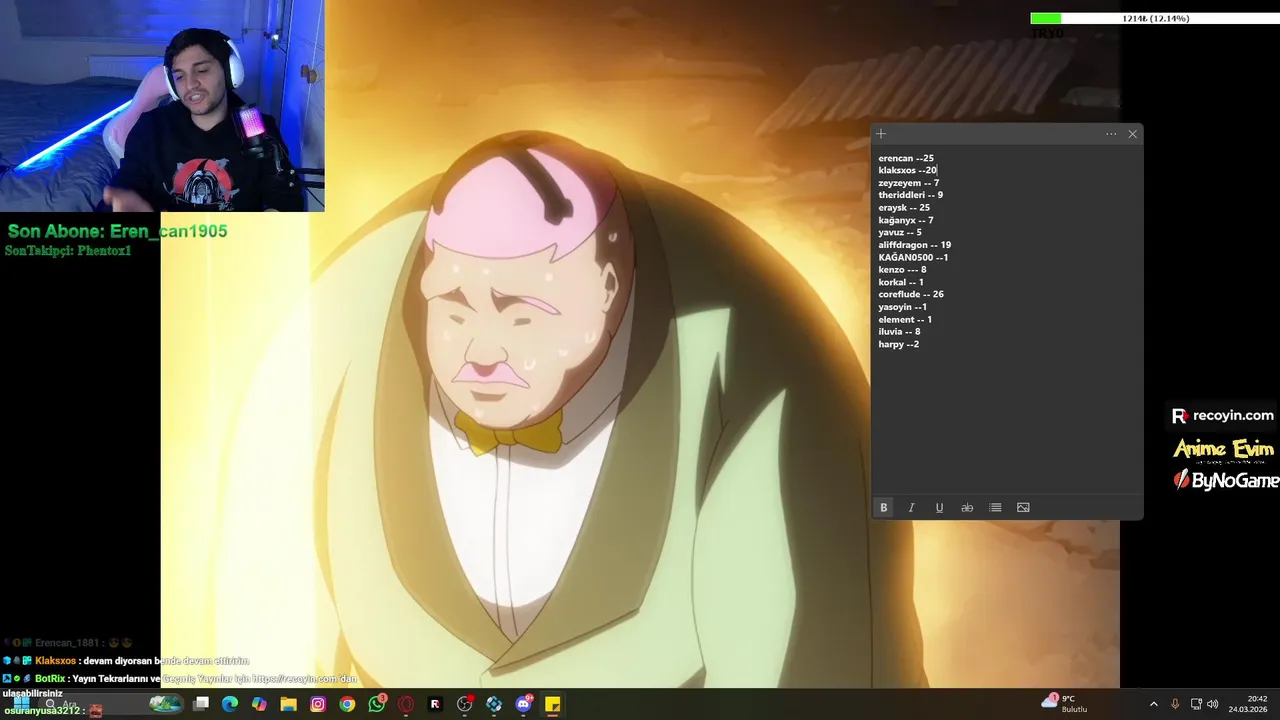This screenshot has width=1280, height=720.
Task: Click the empty note area below the list
Action: coord(1006,420)
